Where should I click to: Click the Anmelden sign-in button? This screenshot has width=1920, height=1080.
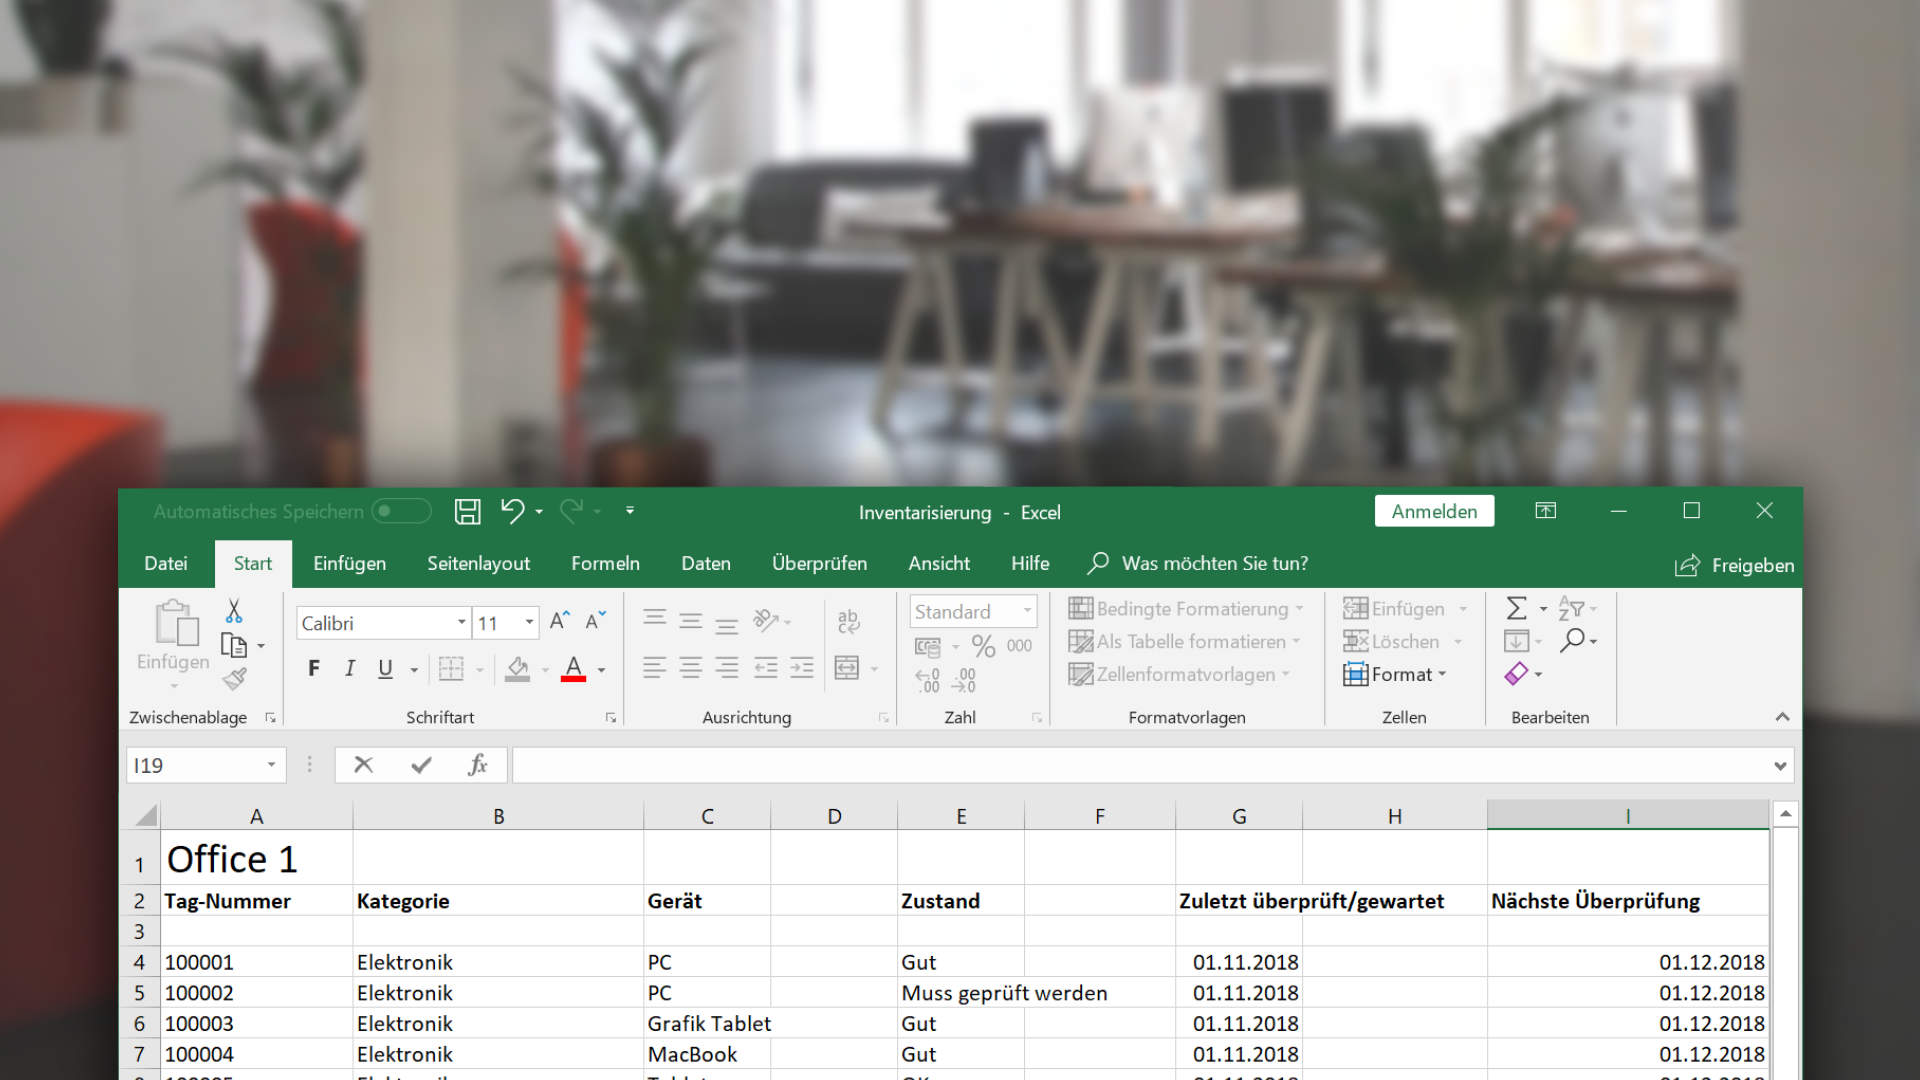(1433, 511)
